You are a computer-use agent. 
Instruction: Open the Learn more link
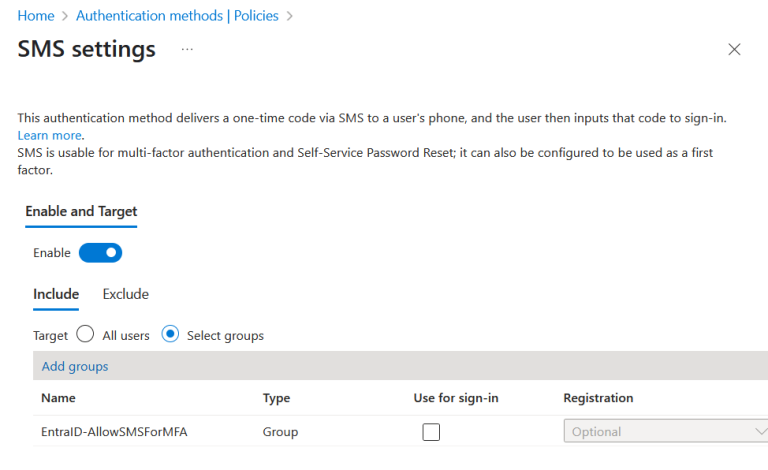[x=49, y=135]
